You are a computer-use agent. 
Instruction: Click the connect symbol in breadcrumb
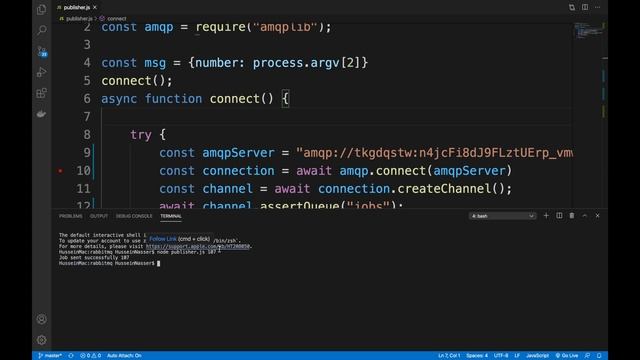tap(116, 19)
